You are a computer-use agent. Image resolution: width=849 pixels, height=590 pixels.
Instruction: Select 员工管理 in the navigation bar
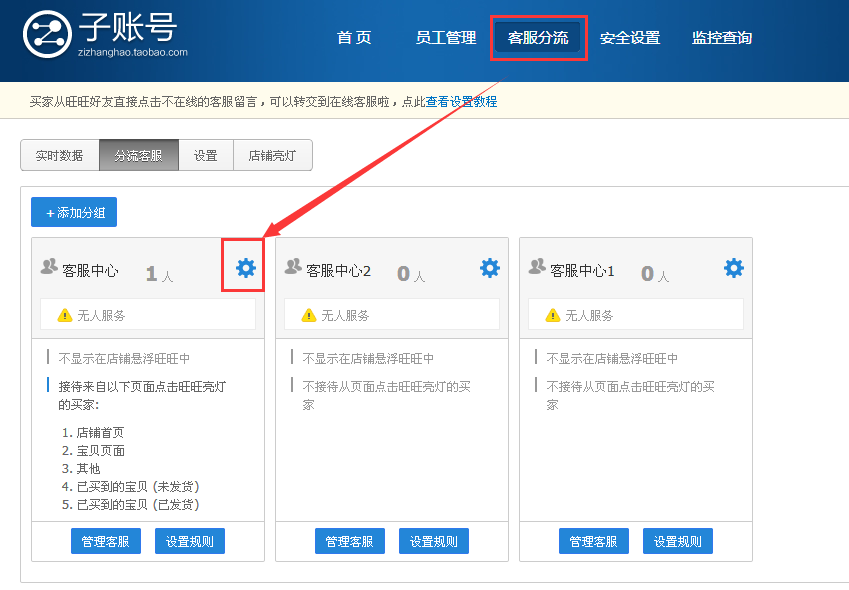[x=444, y=37]
